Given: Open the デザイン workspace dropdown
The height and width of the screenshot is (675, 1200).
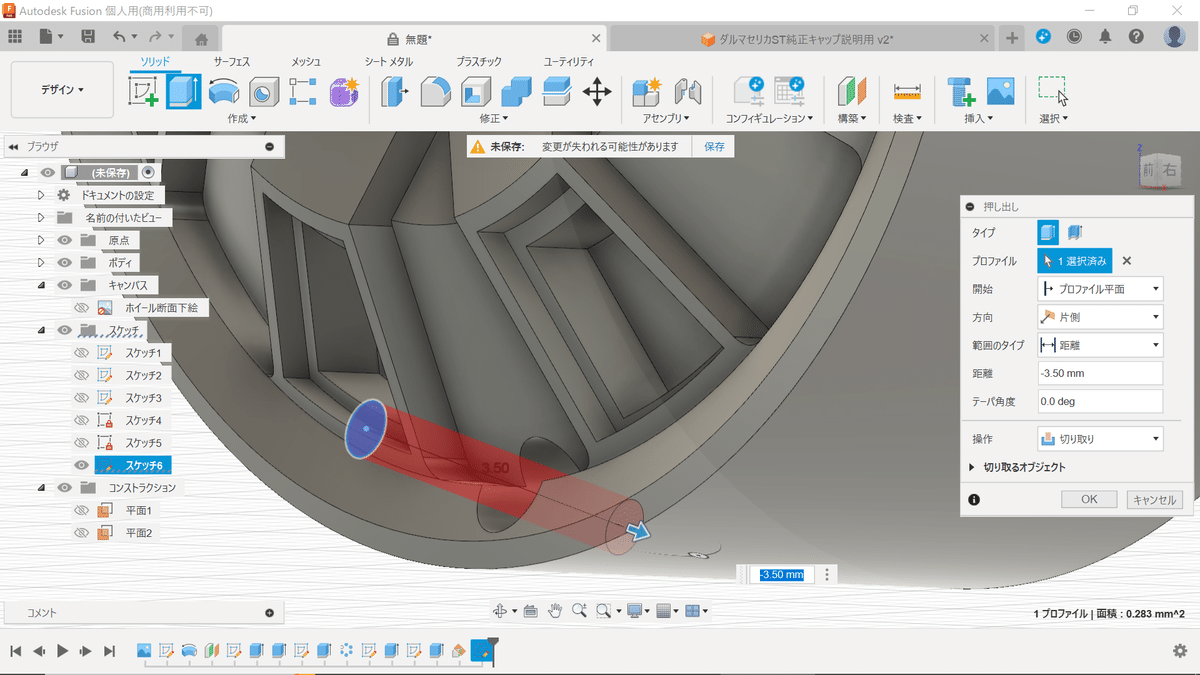Looking at the screenshot, I should pos(62,90).
